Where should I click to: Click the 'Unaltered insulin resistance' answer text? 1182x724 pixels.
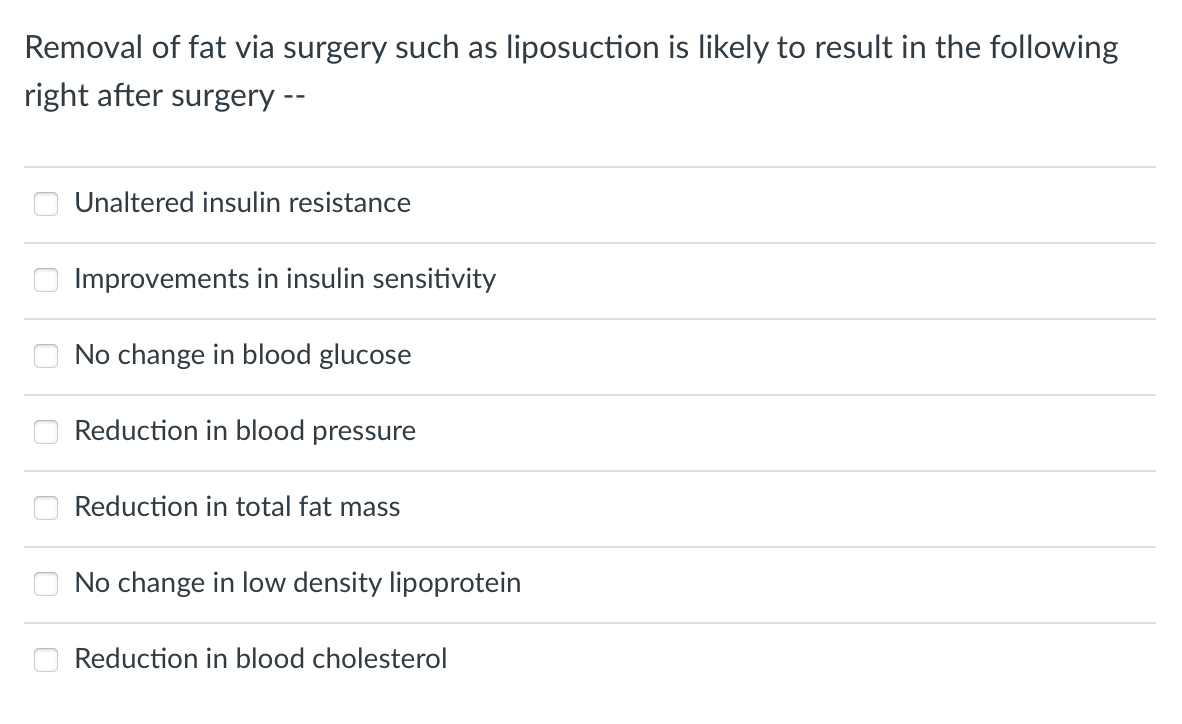[242, 203]
